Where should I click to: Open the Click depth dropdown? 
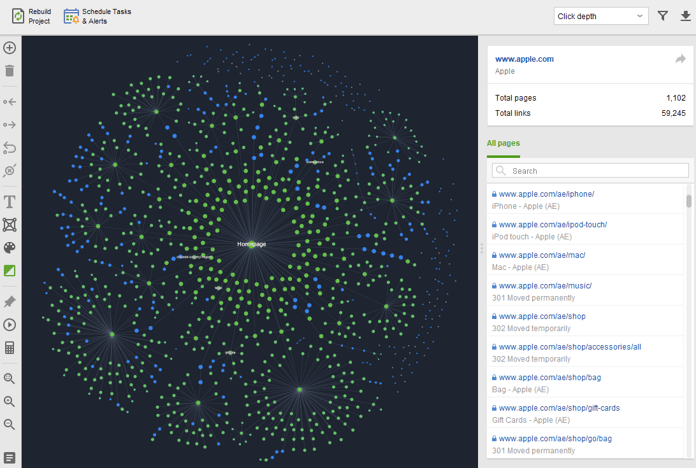[x=601, y=16]
